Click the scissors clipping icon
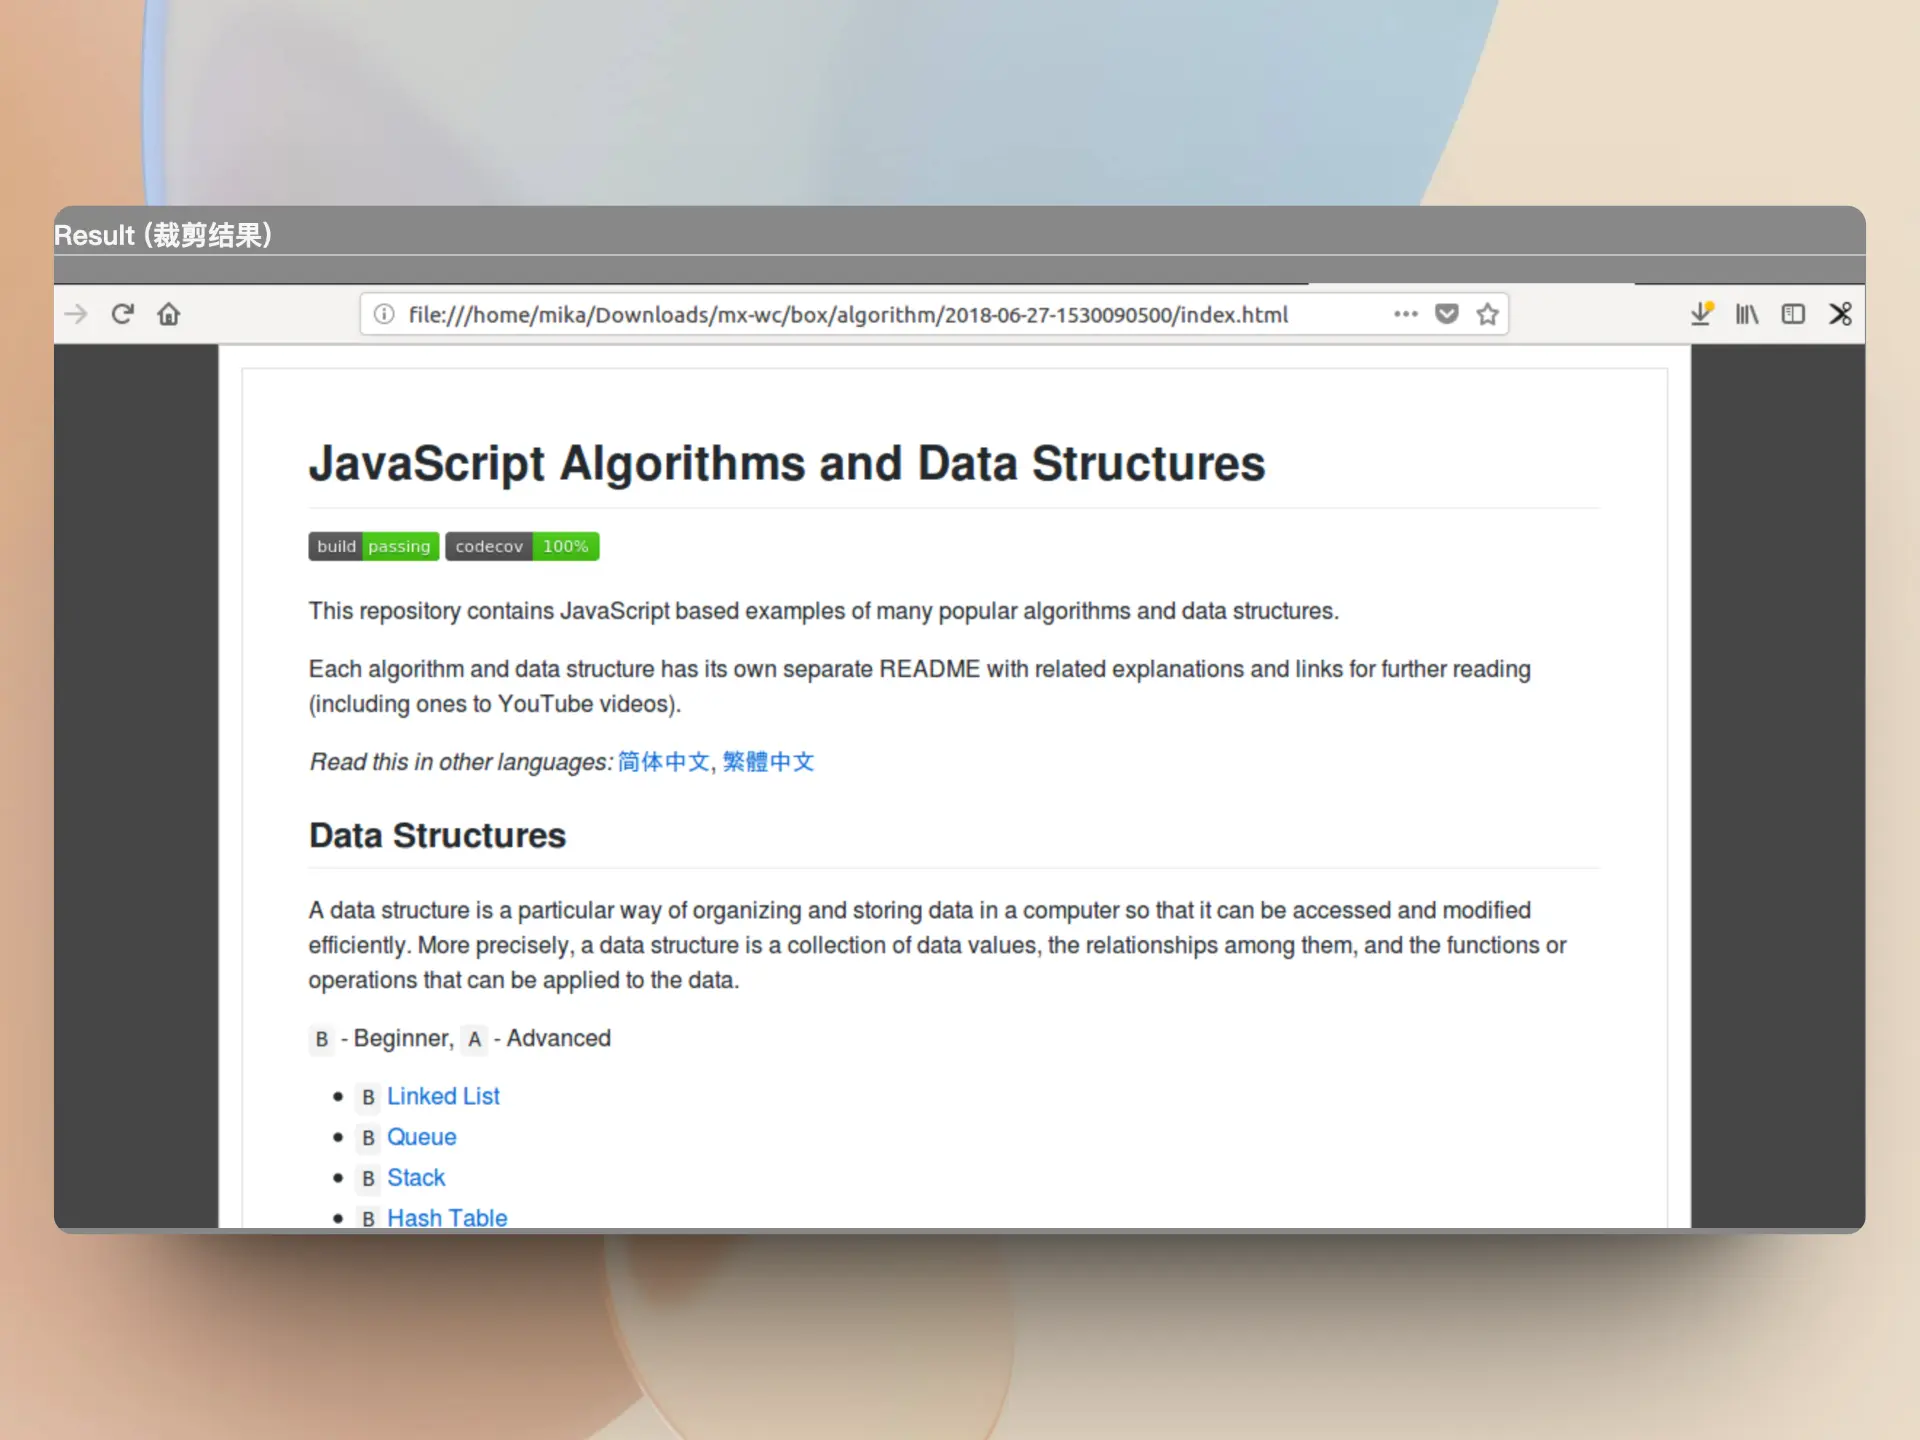1920x1440 pixels. 1840,314
